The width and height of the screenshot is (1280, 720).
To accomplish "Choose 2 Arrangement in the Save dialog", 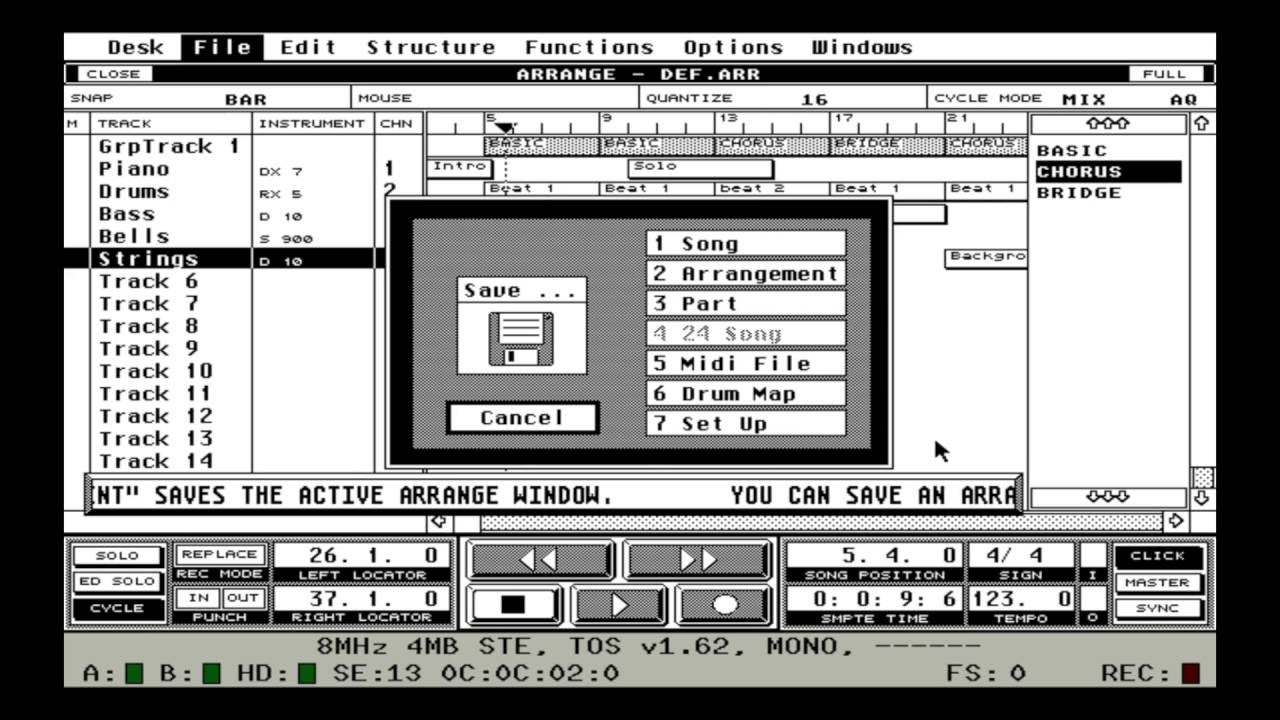I will (746, 273).
